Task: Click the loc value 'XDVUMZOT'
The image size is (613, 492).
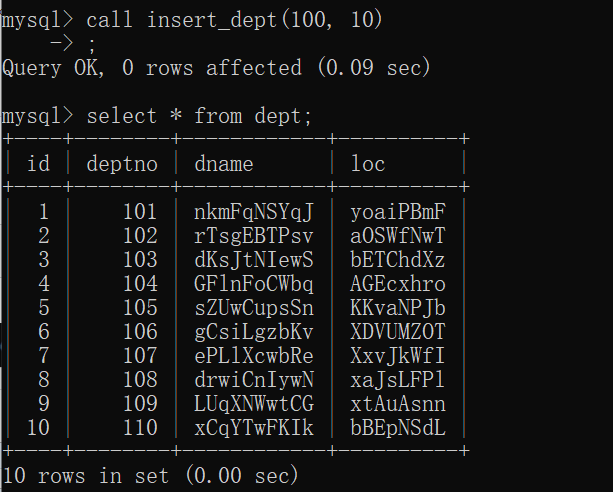Action: pyautogui.click(x=398, y=332)
